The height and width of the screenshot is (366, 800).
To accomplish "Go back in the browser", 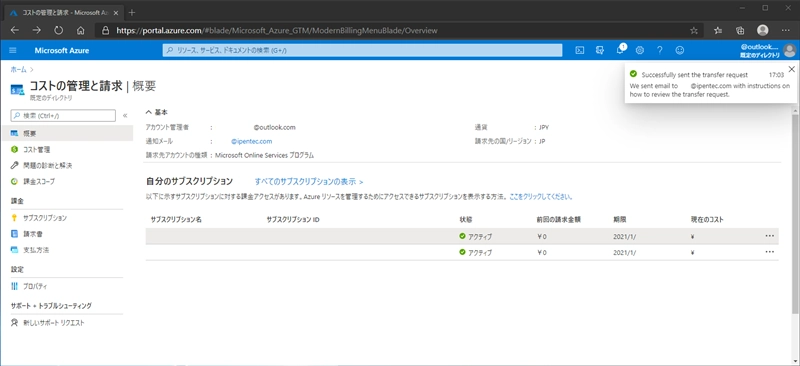I will 14,30.
